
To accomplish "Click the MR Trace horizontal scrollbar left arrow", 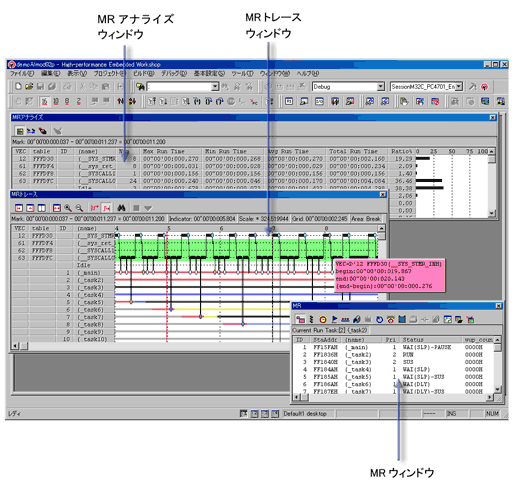I will coord(15,346).
